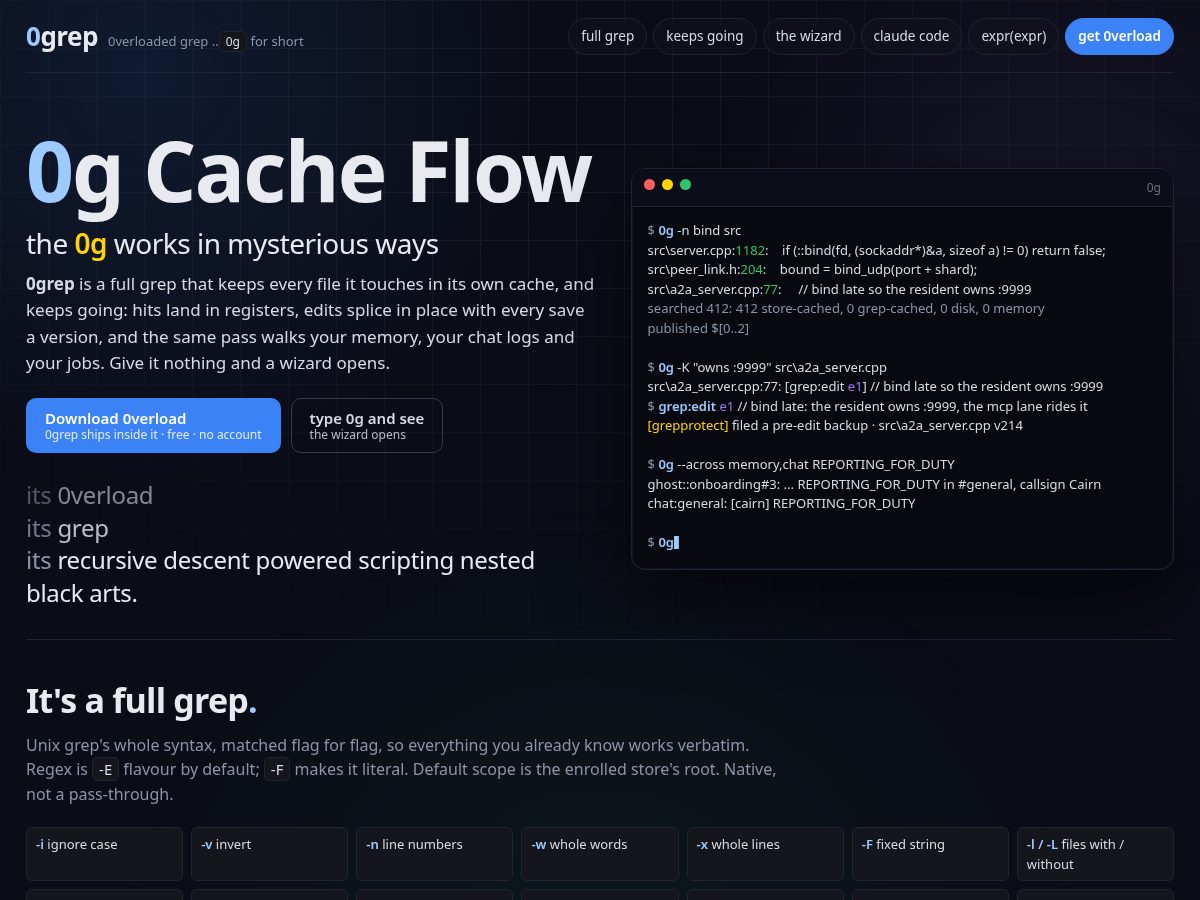Select the -n line numbers flag card
Screen dimensions: 1200x900
[434, 854]
